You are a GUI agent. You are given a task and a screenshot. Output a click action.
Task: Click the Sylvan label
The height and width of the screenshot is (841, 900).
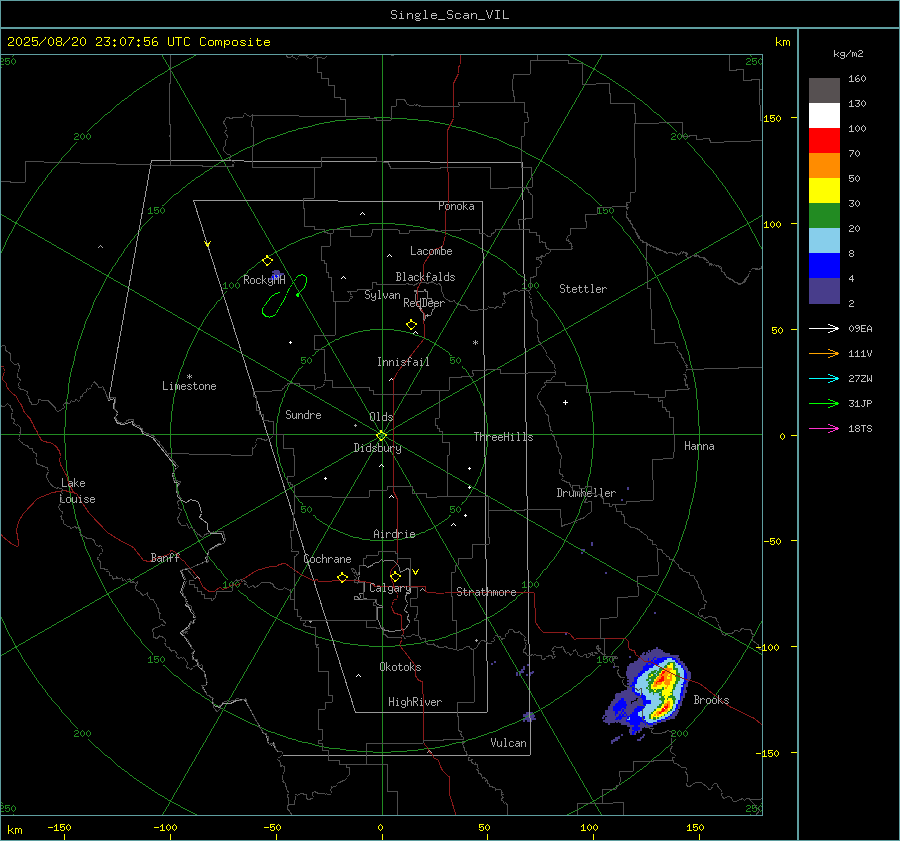click(382, 295)
